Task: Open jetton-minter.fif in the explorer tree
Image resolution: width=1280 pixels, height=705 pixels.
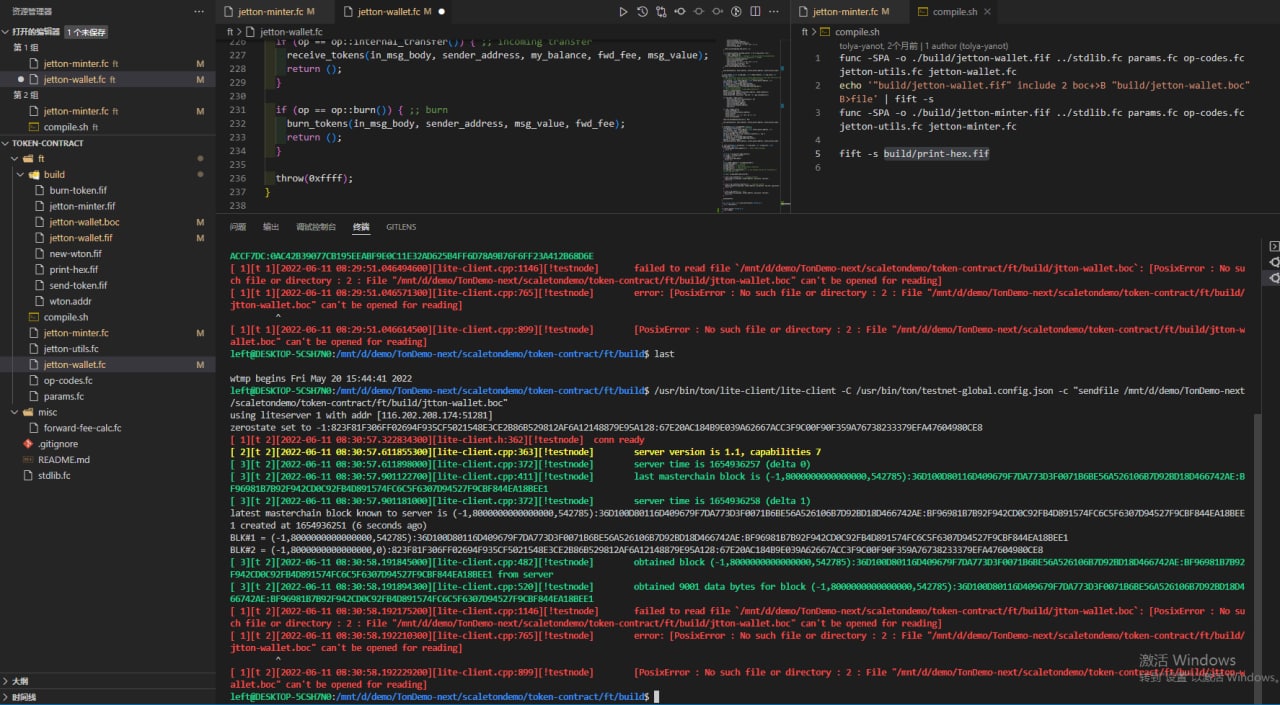Action: click(x=108, y=206)
